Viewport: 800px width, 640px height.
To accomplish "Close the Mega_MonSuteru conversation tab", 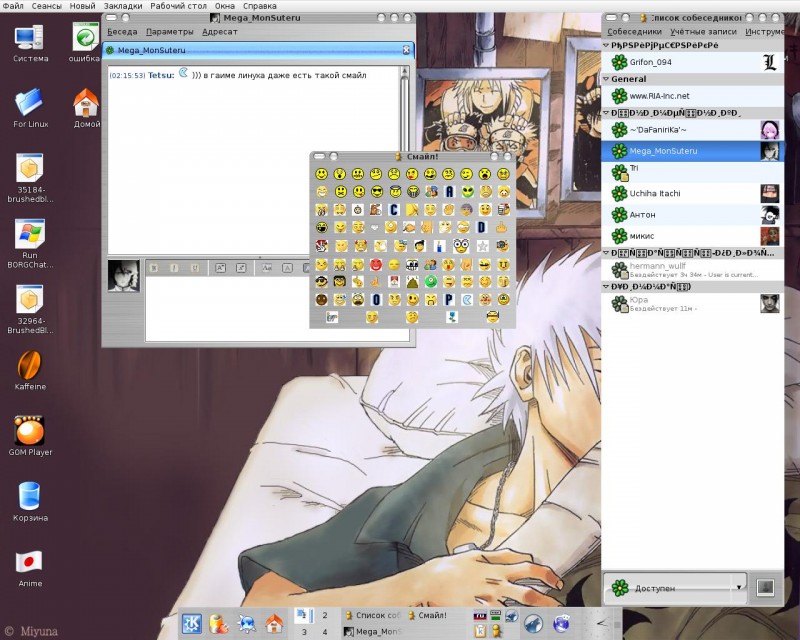I will (406, 50).
